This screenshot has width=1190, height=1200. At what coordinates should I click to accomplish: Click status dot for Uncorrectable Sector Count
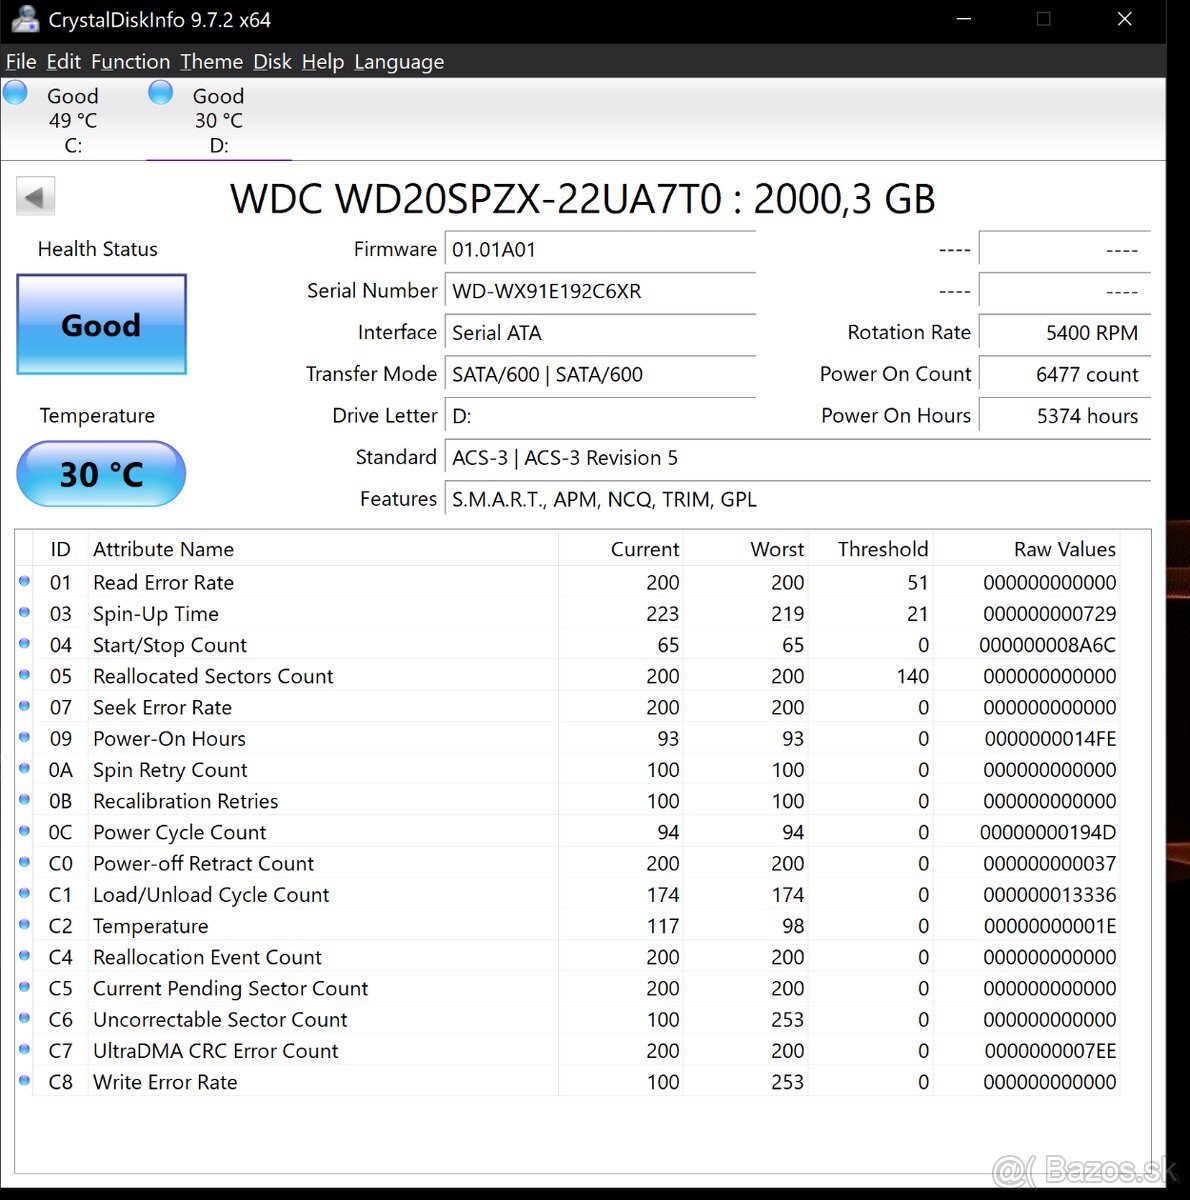coord(24,1018)
